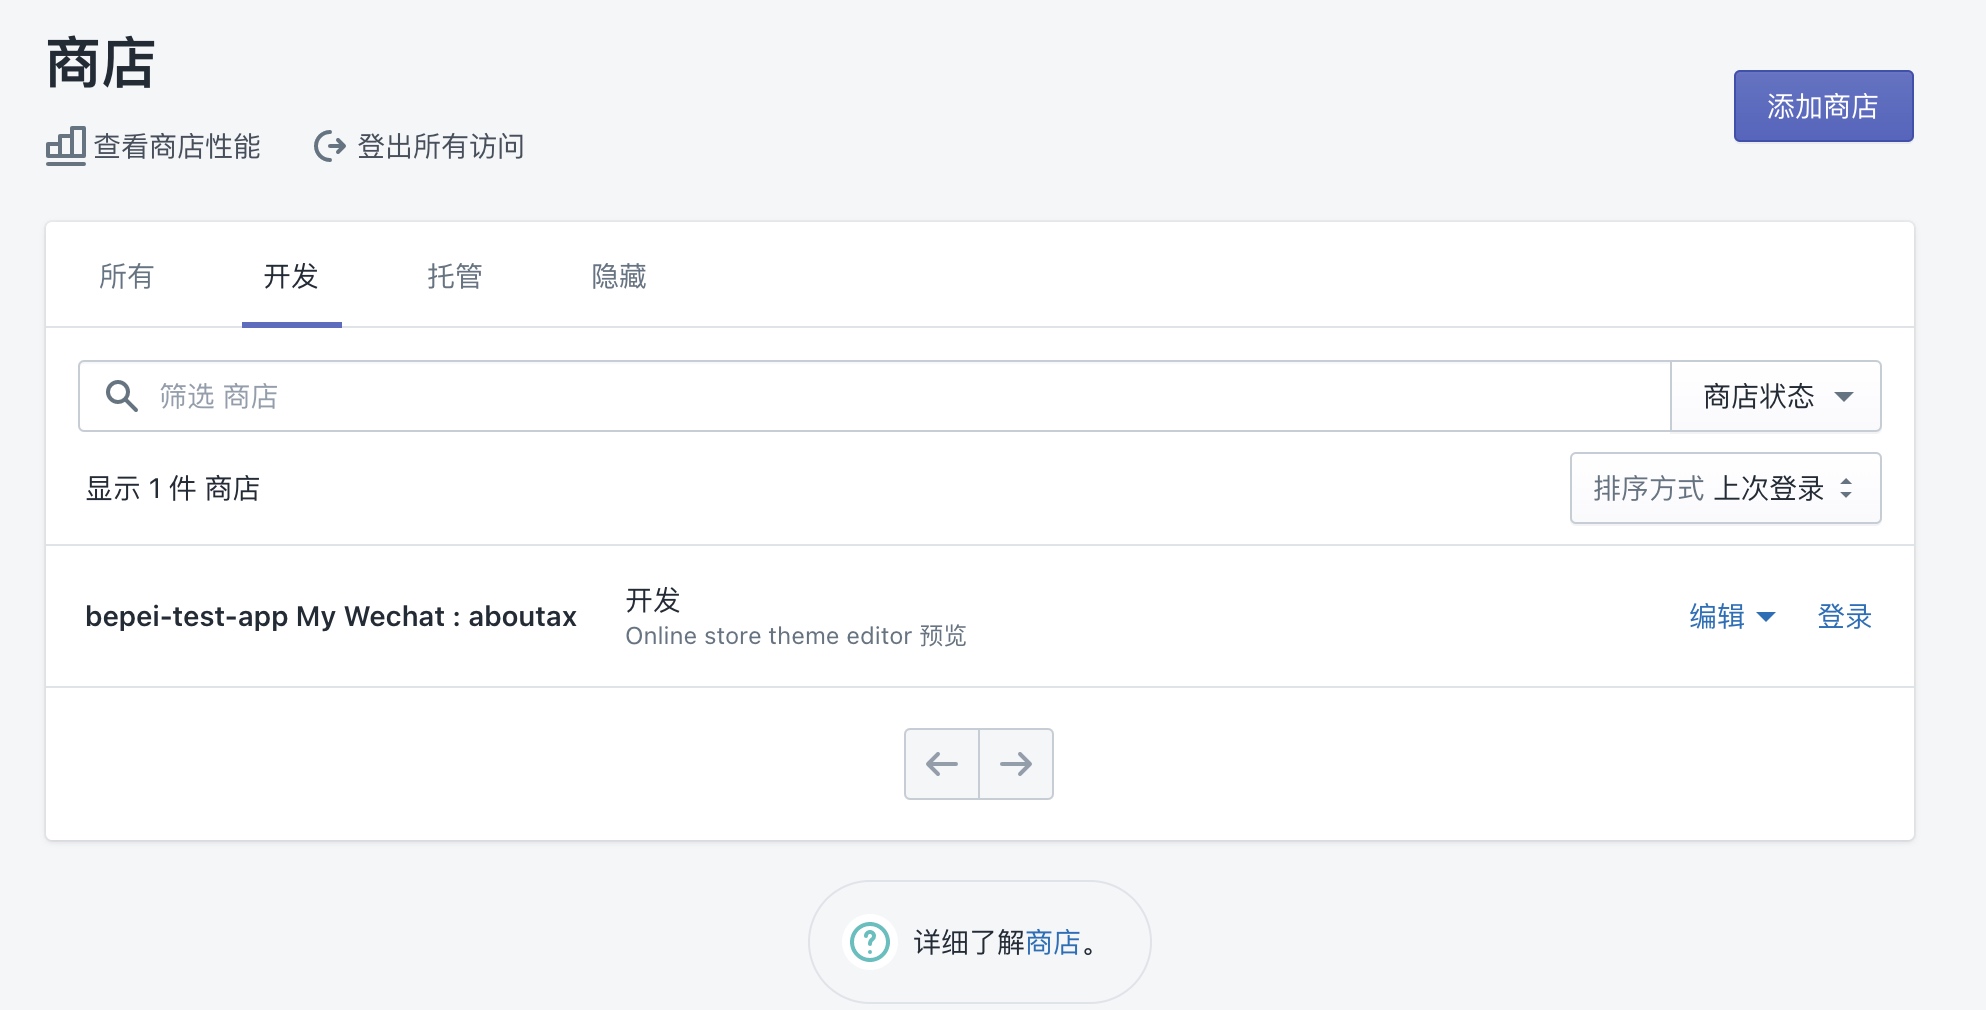
Task: Click the 商店 link in help footer
Action: 1053,942
